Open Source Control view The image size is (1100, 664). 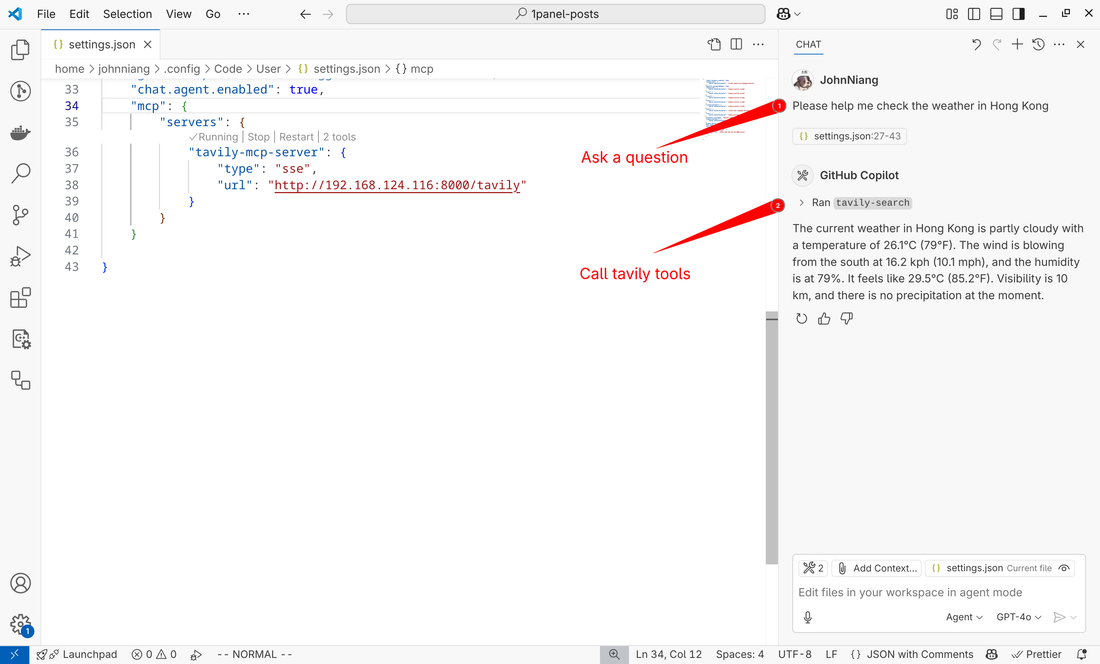coord(20,215)
